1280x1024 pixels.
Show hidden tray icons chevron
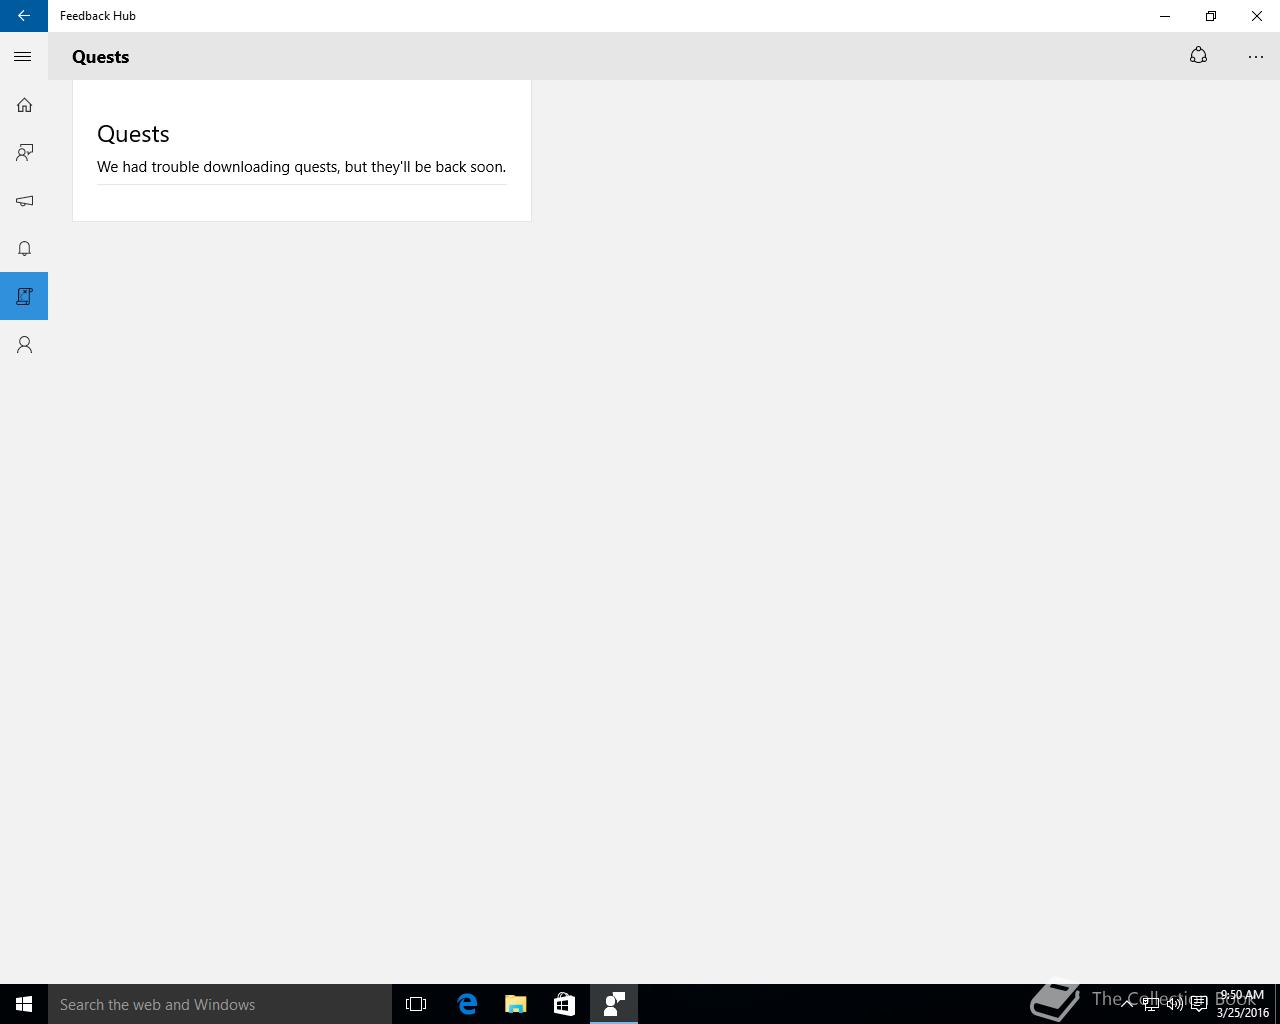point(1127,1004)
